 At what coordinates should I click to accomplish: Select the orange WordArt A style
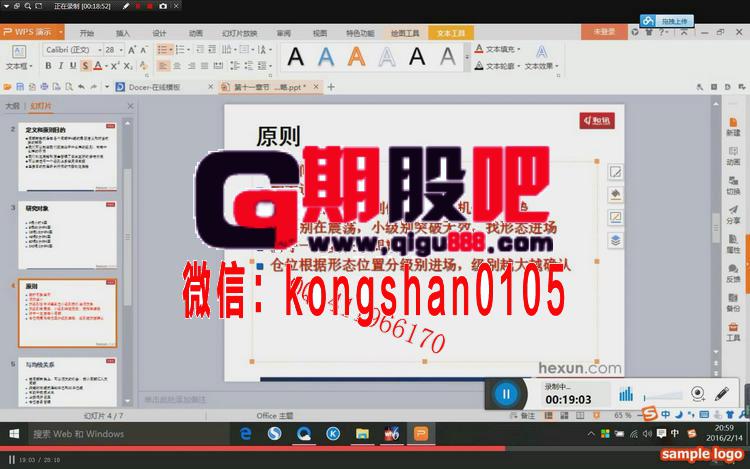356,56
